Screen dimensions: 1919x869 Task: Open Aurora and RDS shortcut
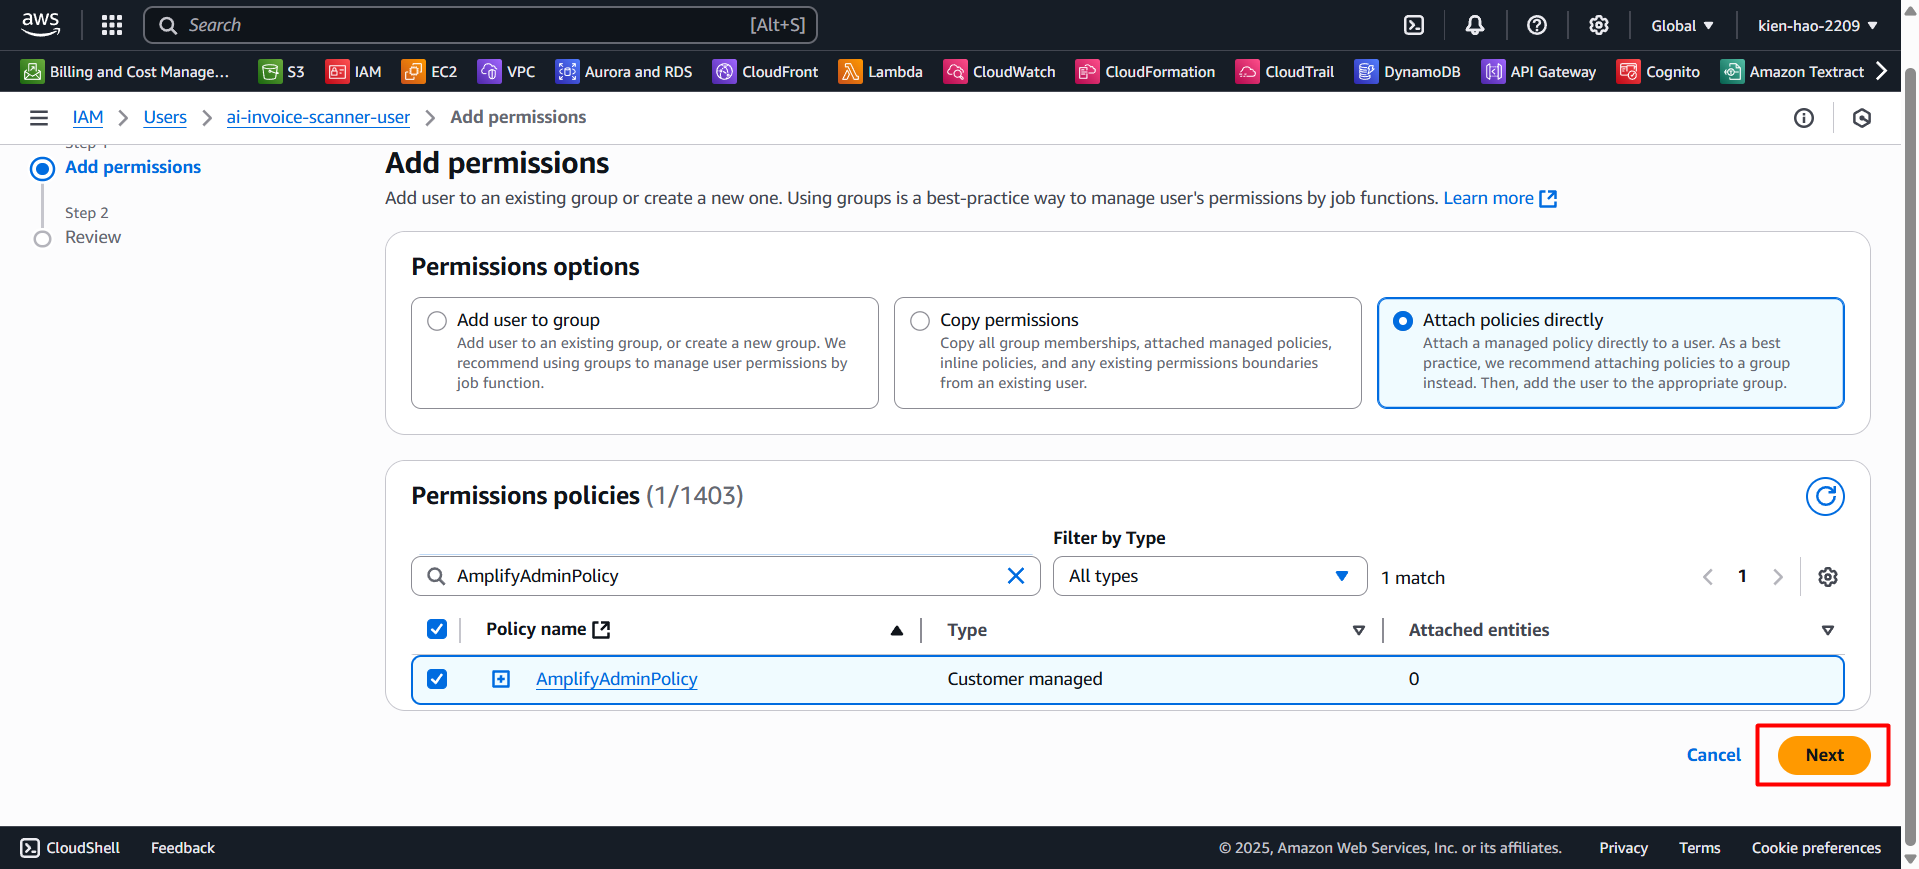coord(624,71)
